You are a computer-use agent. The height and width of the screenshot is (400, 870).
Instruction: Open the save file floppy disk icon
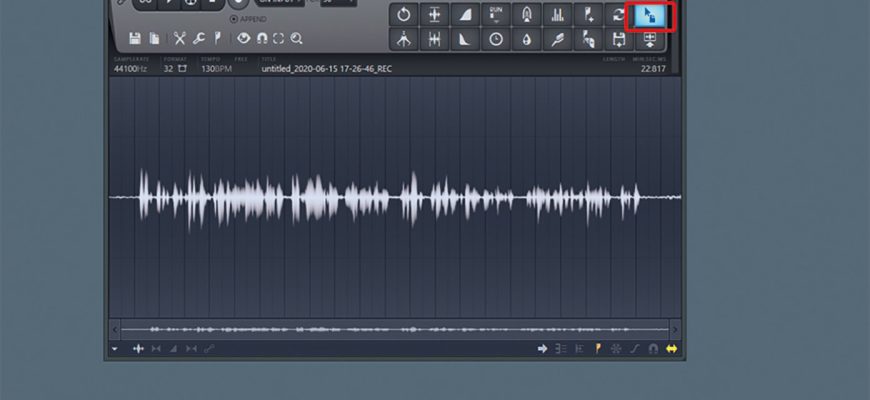tap(134, 39)
